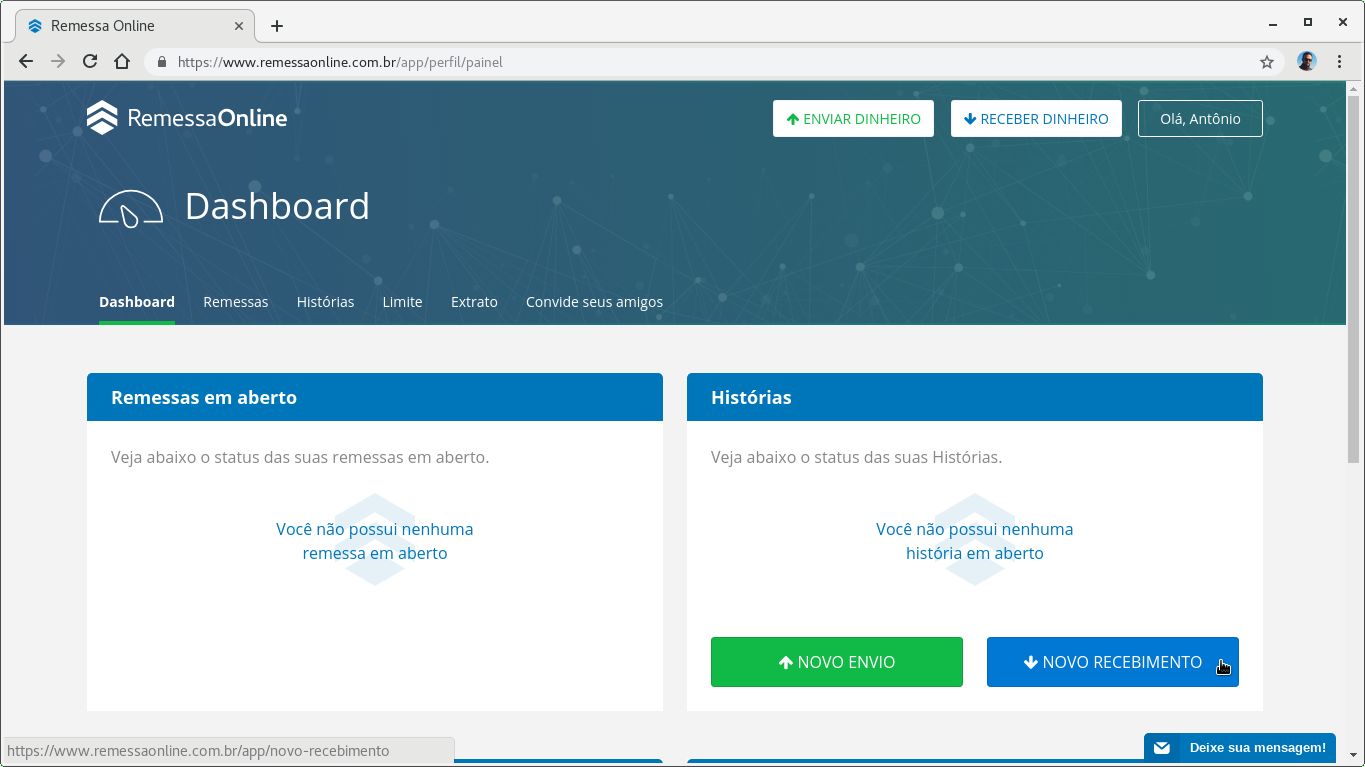Click RECEBER DINHEIRO button
Screen dimensions: 1365x767
pyautogui.click(x=1036, y=119)
